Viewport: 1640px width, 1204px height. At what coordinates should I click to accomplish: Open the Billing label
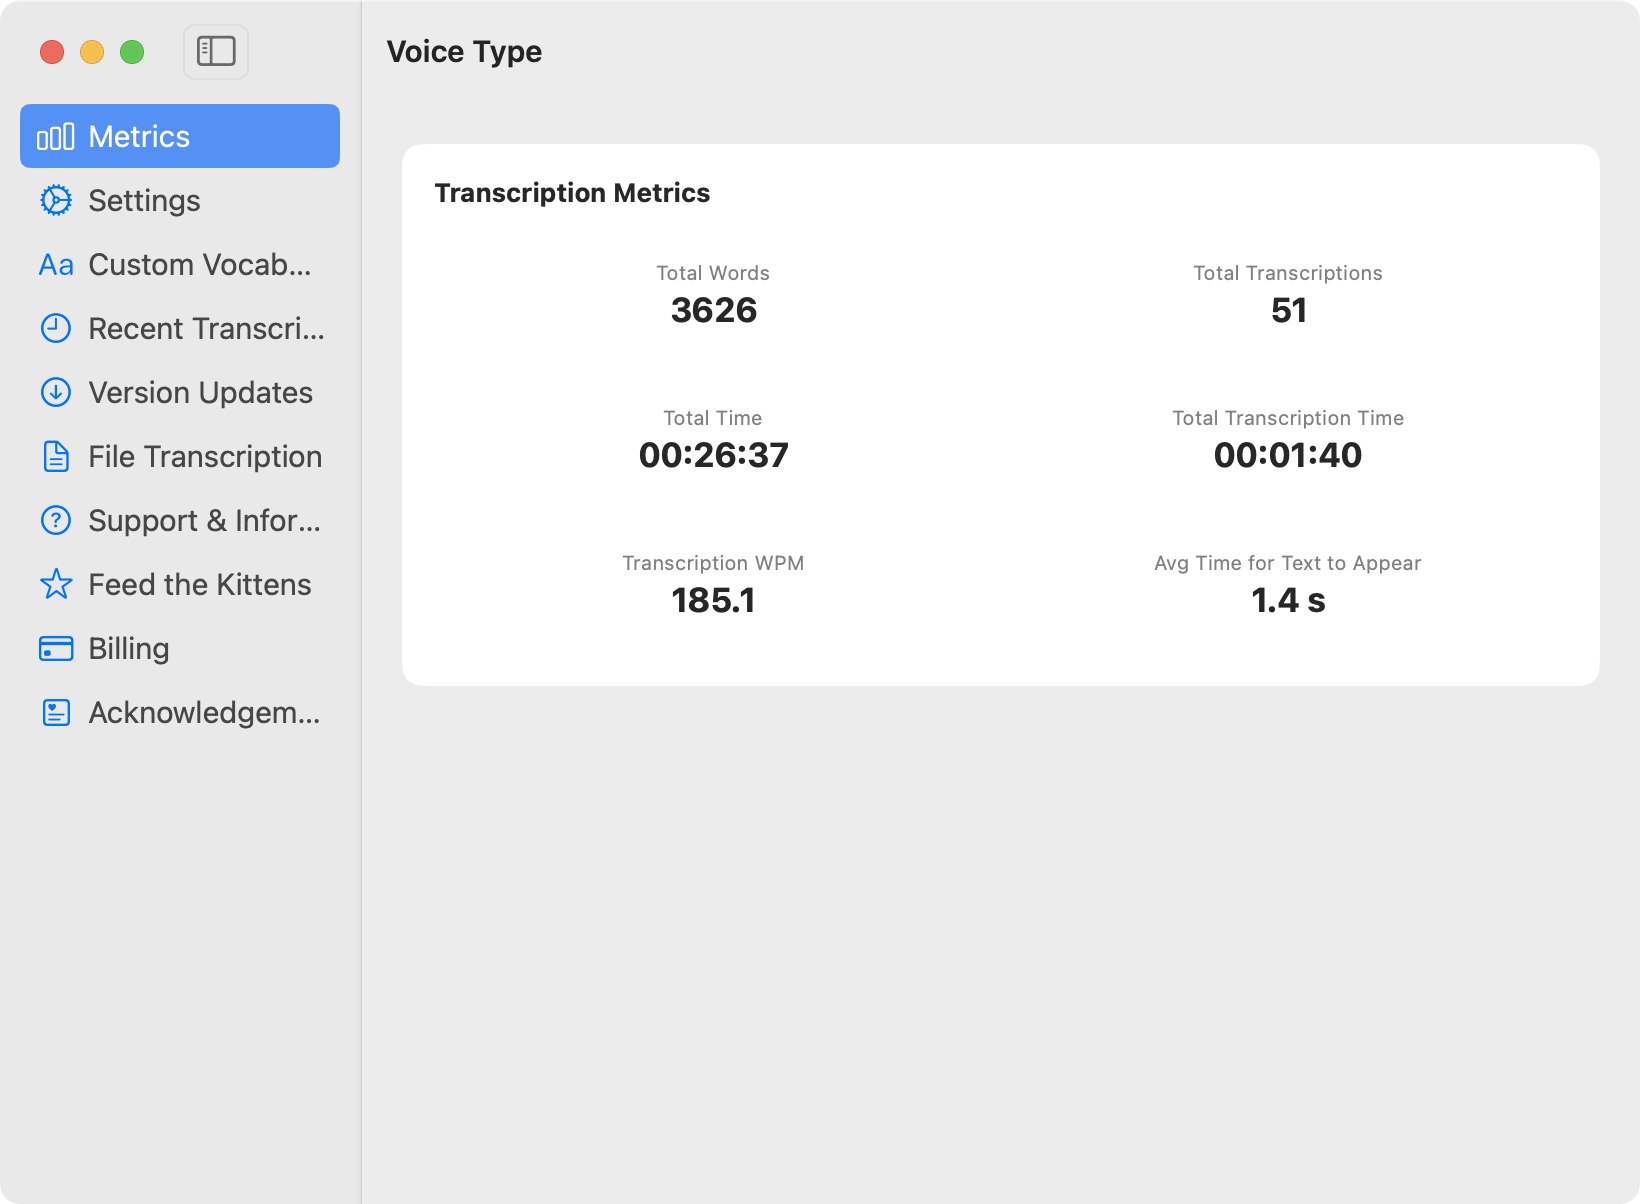pos(129,649)
